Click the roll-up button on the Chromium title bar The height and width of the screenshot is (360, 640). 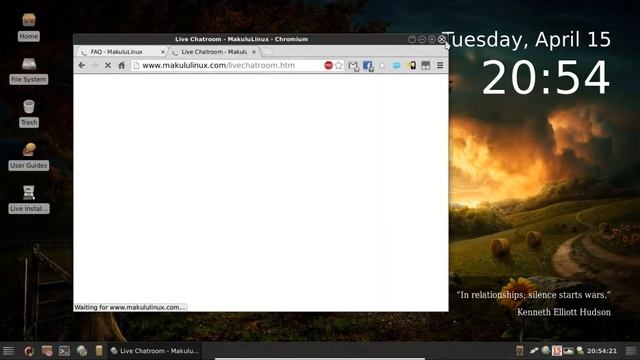click(412, 39)
